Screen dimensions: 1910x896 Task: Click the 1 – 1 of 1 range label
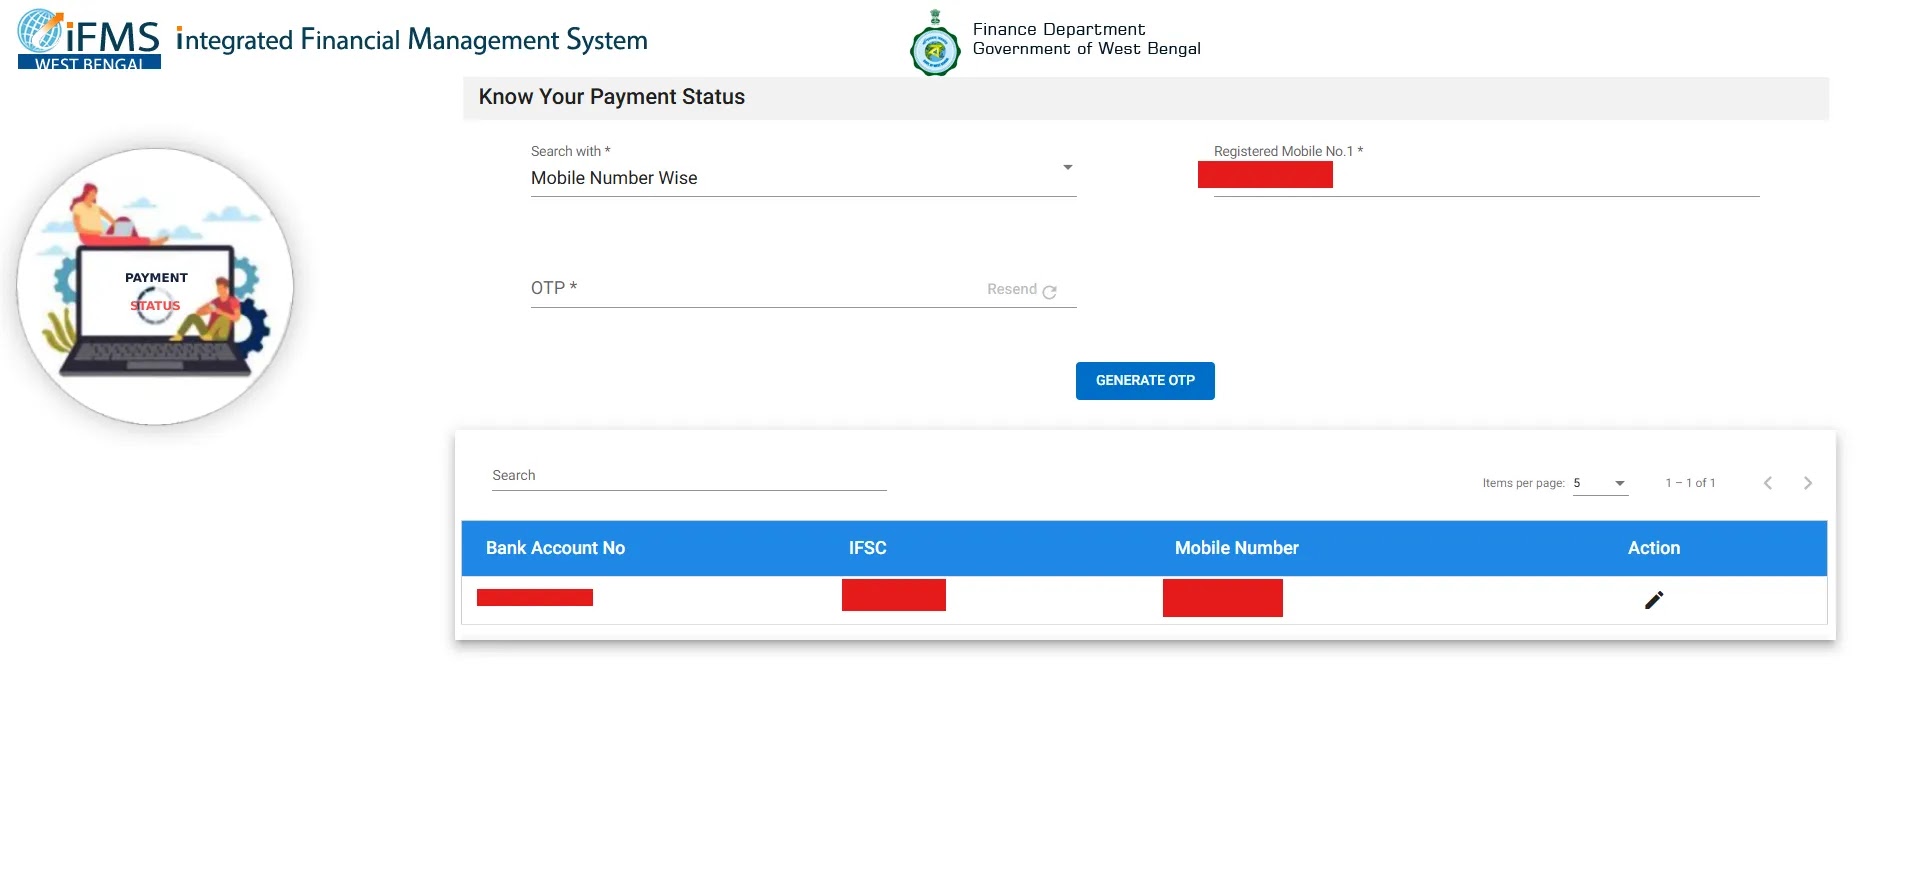pos(1690,483)
